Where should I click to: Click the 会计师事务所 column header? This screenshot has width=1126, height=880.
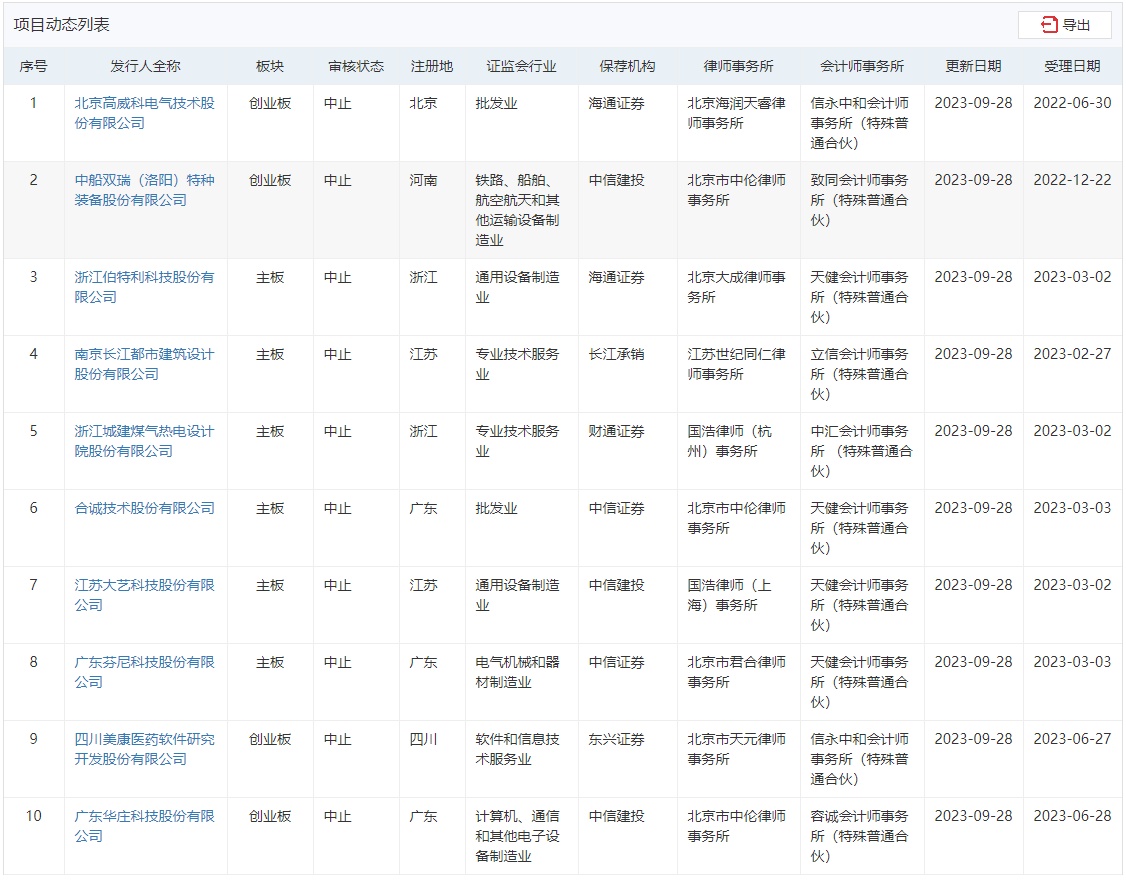862,66
